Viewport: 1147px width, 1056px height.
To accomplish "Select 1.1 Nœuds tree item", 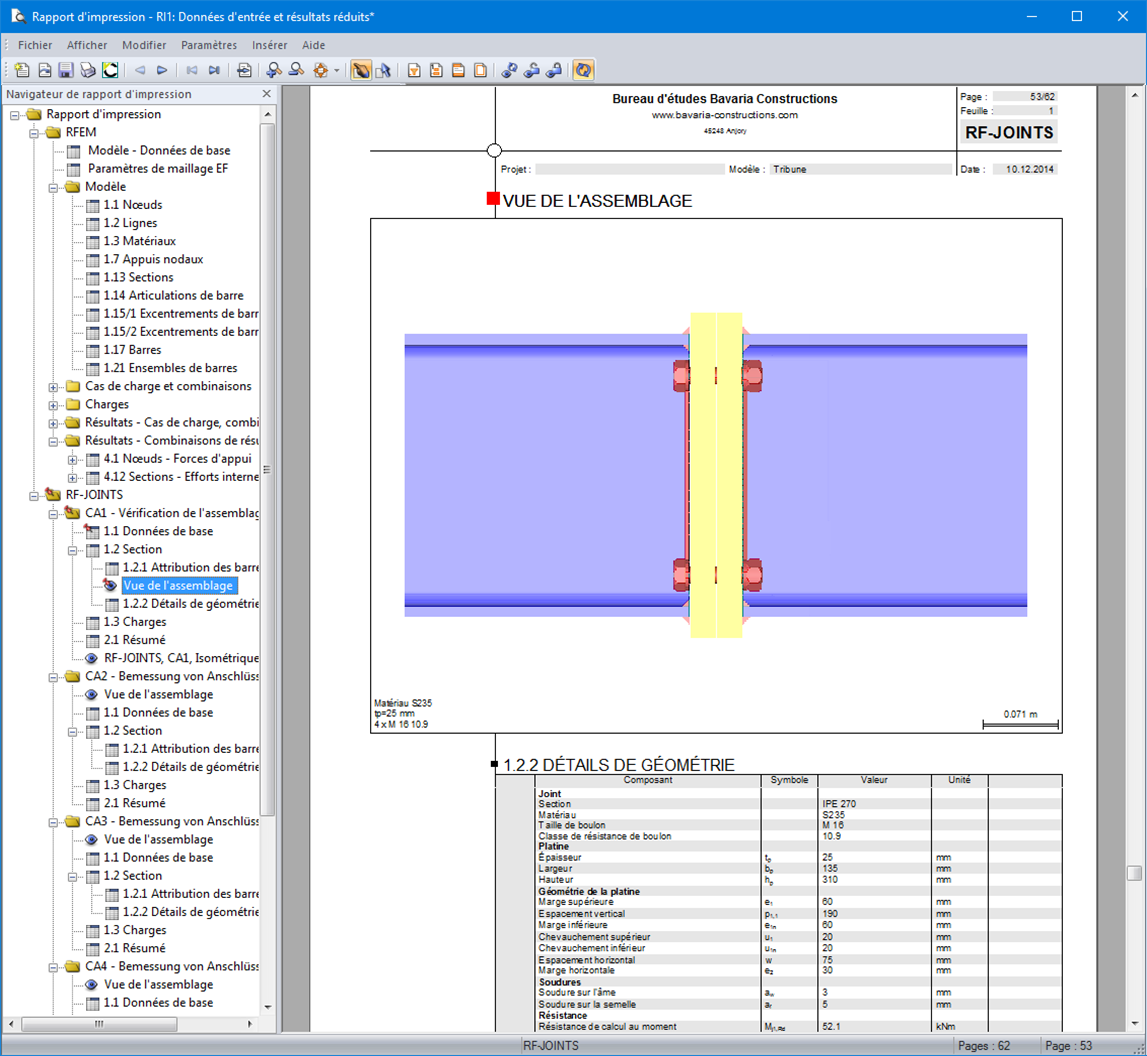I will tap(132, 205).
